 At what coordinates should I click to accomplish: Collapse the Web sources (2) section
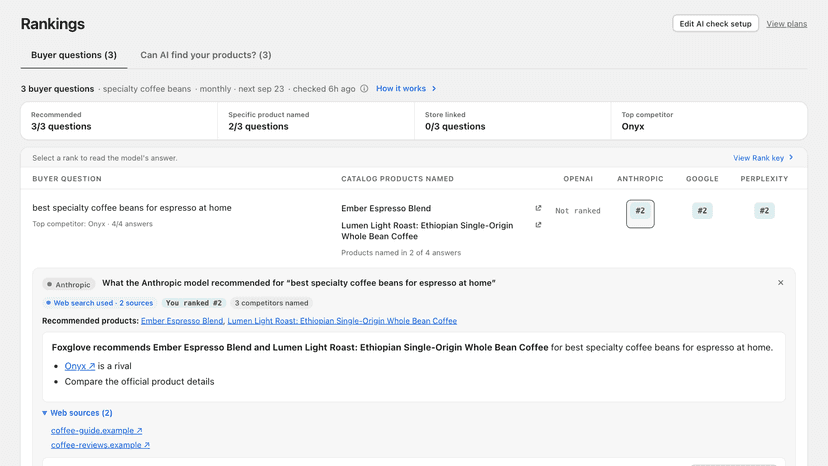77,413
